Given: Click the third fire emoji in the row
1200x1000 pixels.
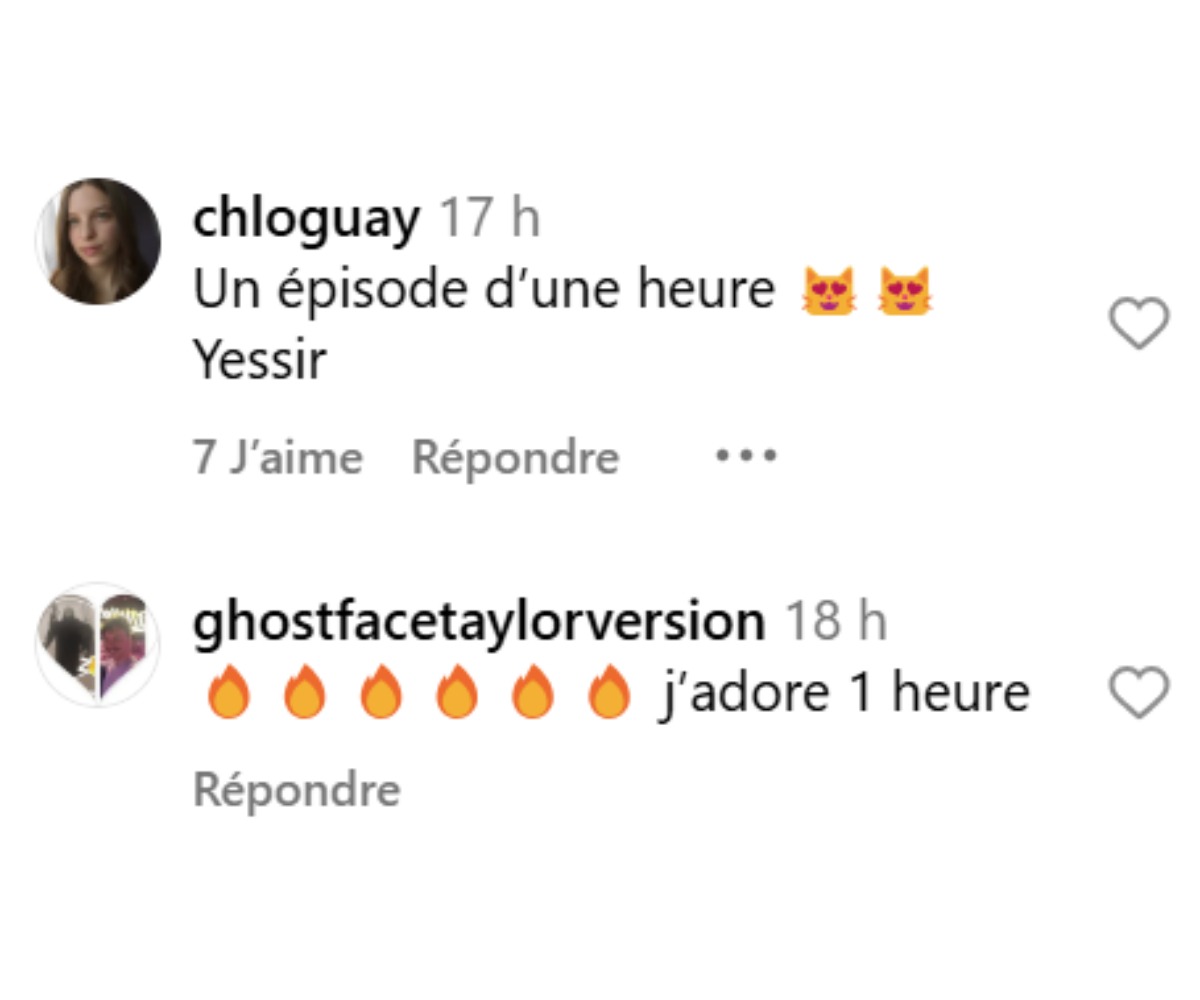Looking at the screenshot, I should pos(380,693).
